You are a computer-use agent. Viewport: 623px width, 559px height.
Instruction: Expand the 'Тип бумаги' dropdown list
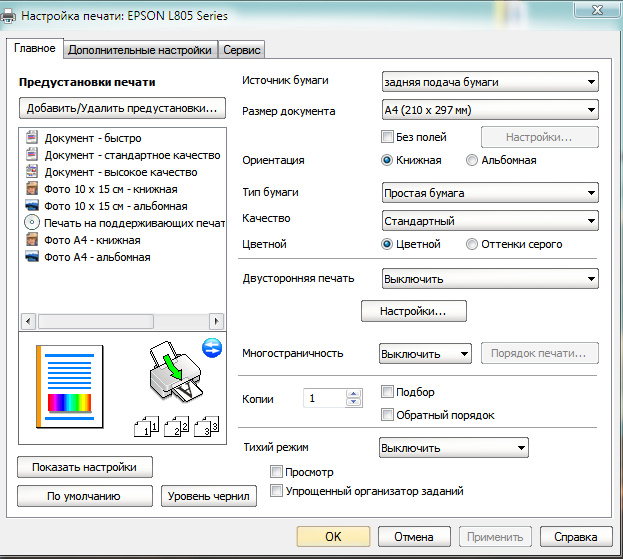[x=490, y=193]
